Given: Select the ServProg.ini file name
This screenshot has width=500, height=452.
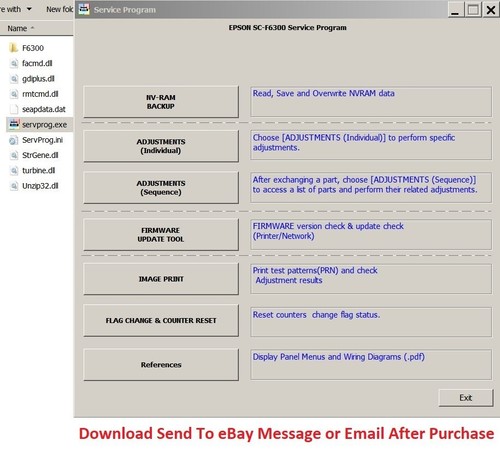Looking at the screenshot, I should click(x=43, y=140).
